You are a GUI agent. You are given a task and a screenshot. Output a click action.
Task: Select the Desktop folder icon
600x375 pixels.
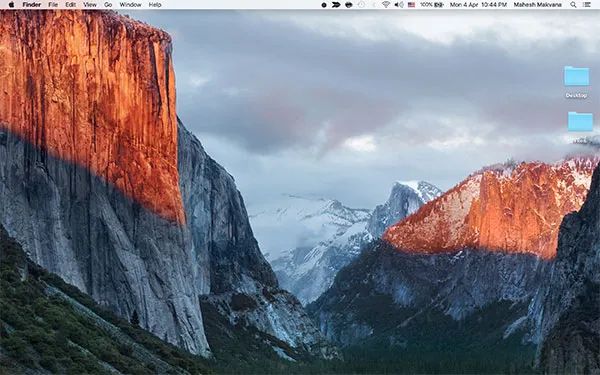pos(577,82)
